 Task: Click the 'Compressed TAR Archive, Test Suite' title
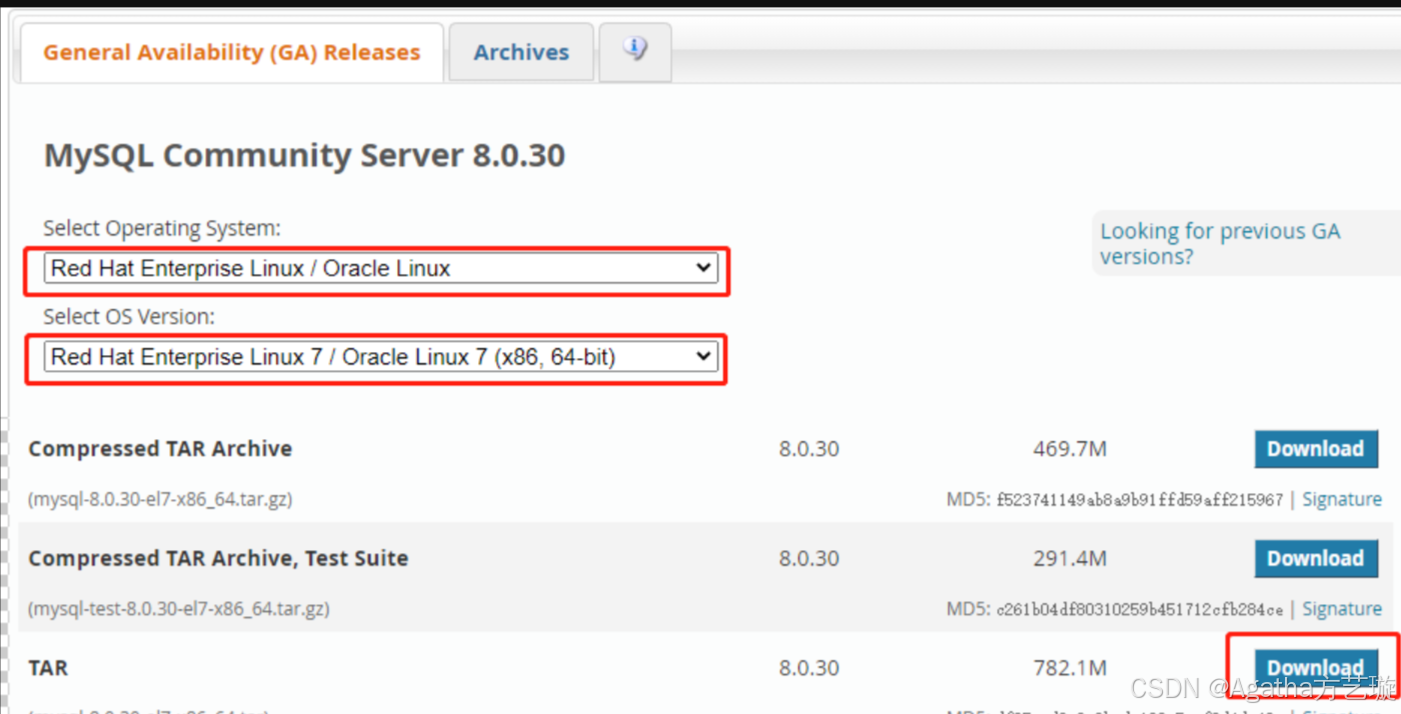[x=218, y=558]
